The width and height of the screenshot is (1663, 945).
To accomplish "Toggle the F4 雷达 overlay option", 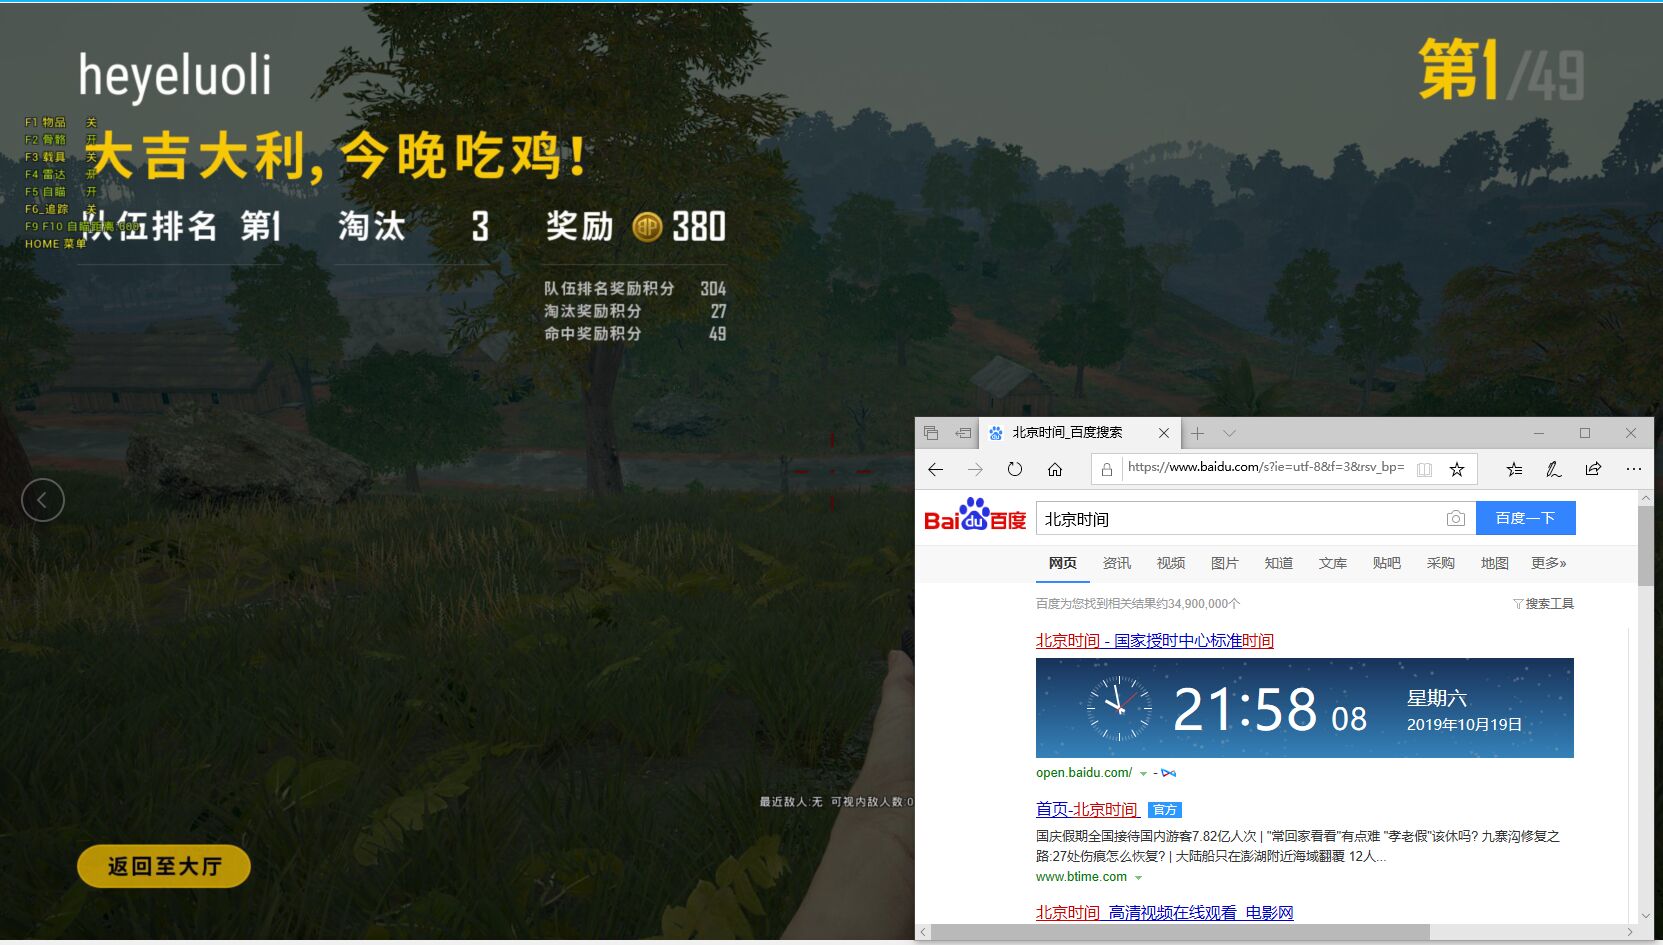I will point(61,174).
